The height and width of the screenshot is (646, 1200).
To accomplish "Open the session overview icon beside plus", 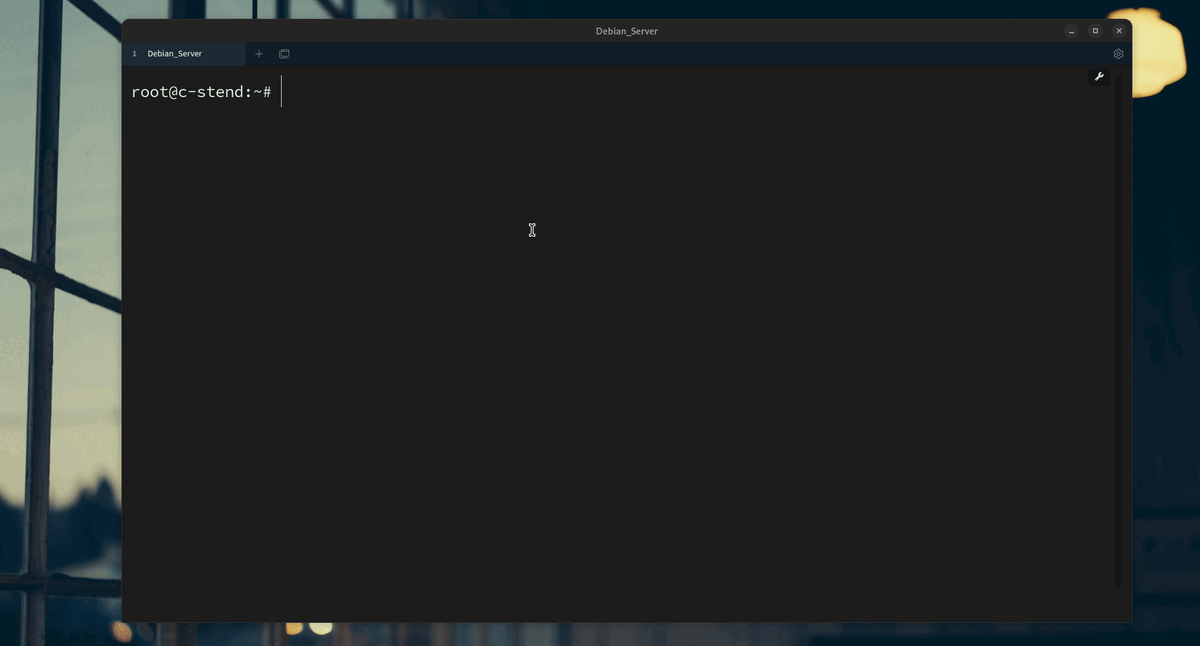I will point(284,54).
